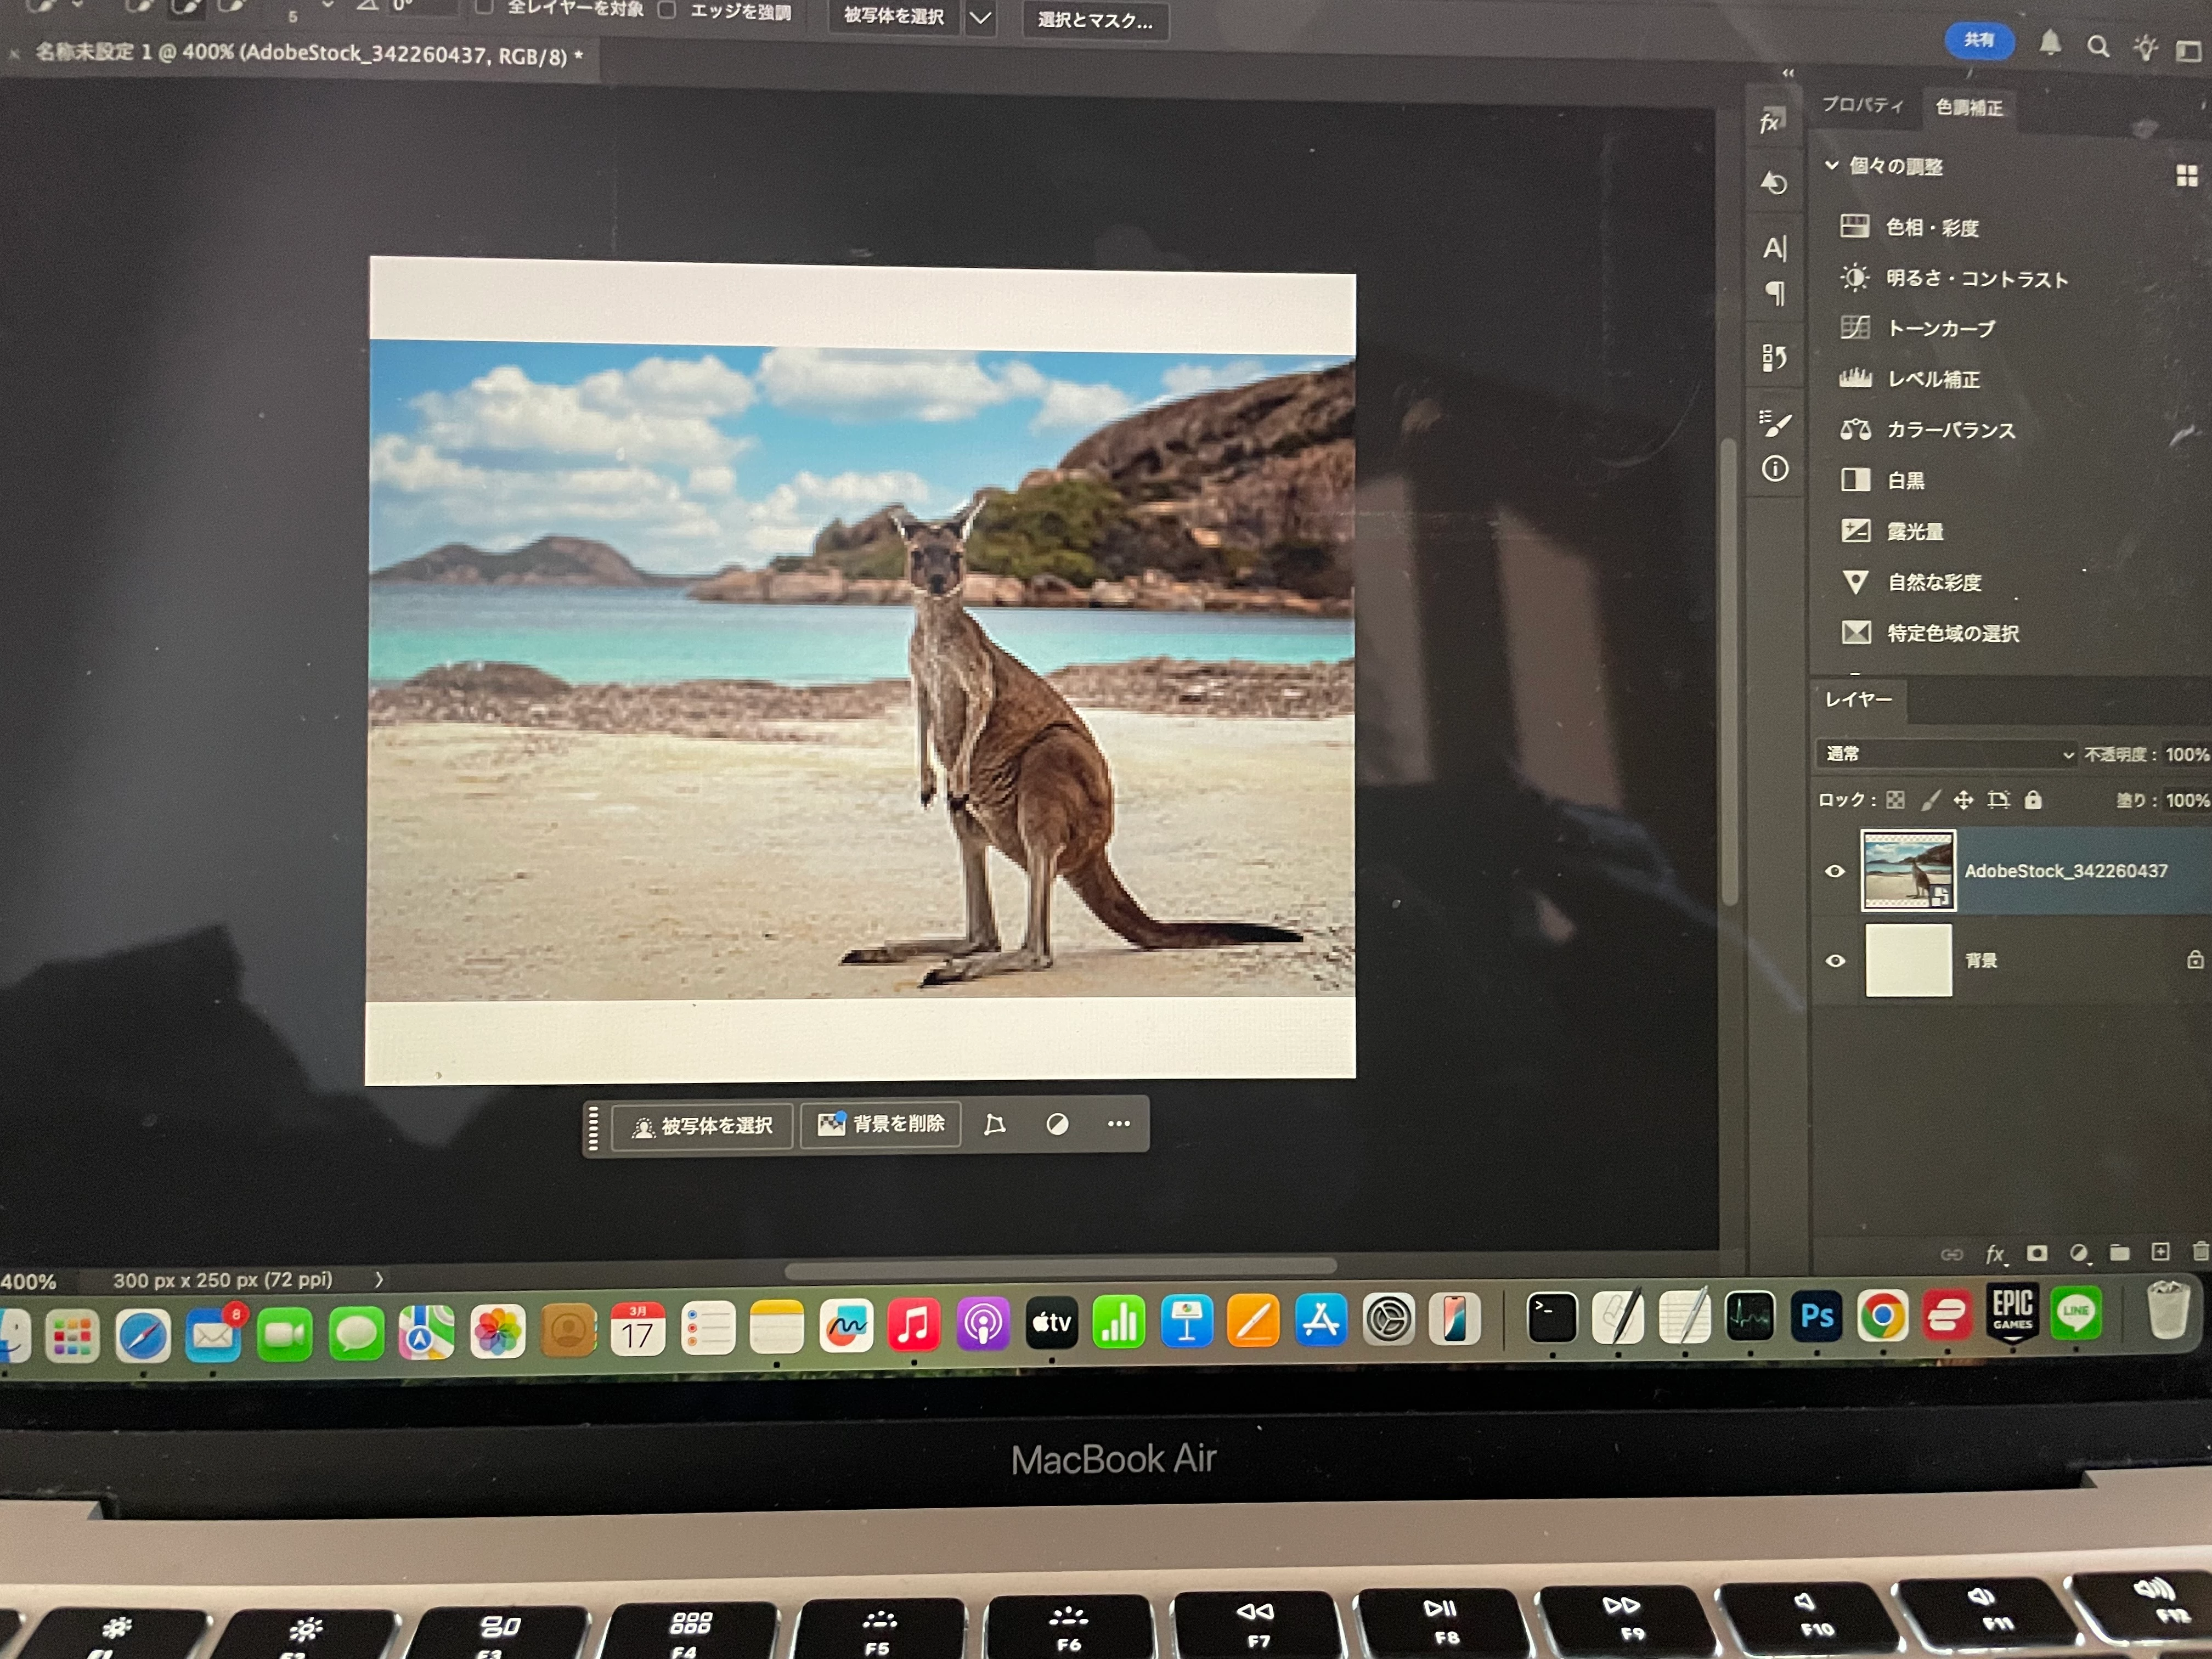Click the Hue/Saturation (色相・彩度) adjustment icon

coord(1854,226)
